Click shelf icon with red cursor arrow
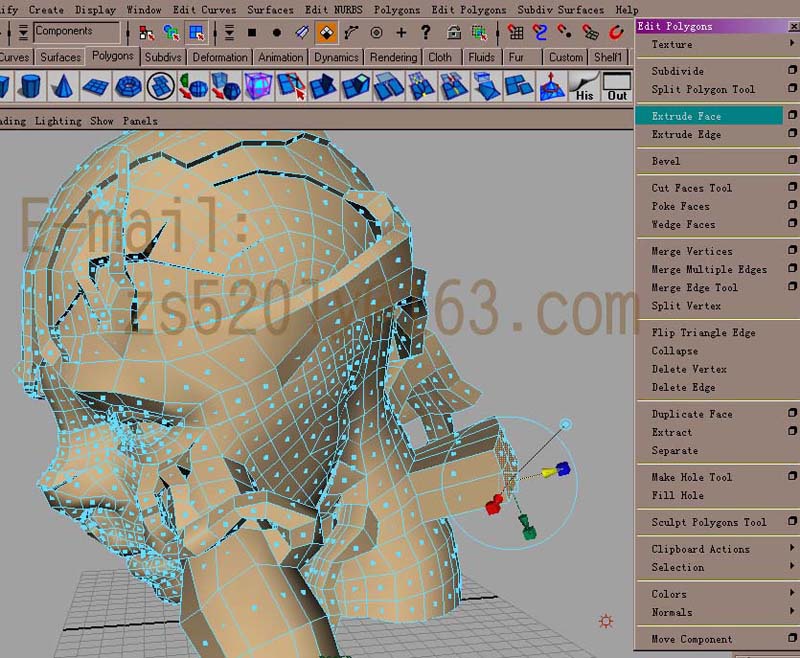800x658 pixels. tap(291, 86)
